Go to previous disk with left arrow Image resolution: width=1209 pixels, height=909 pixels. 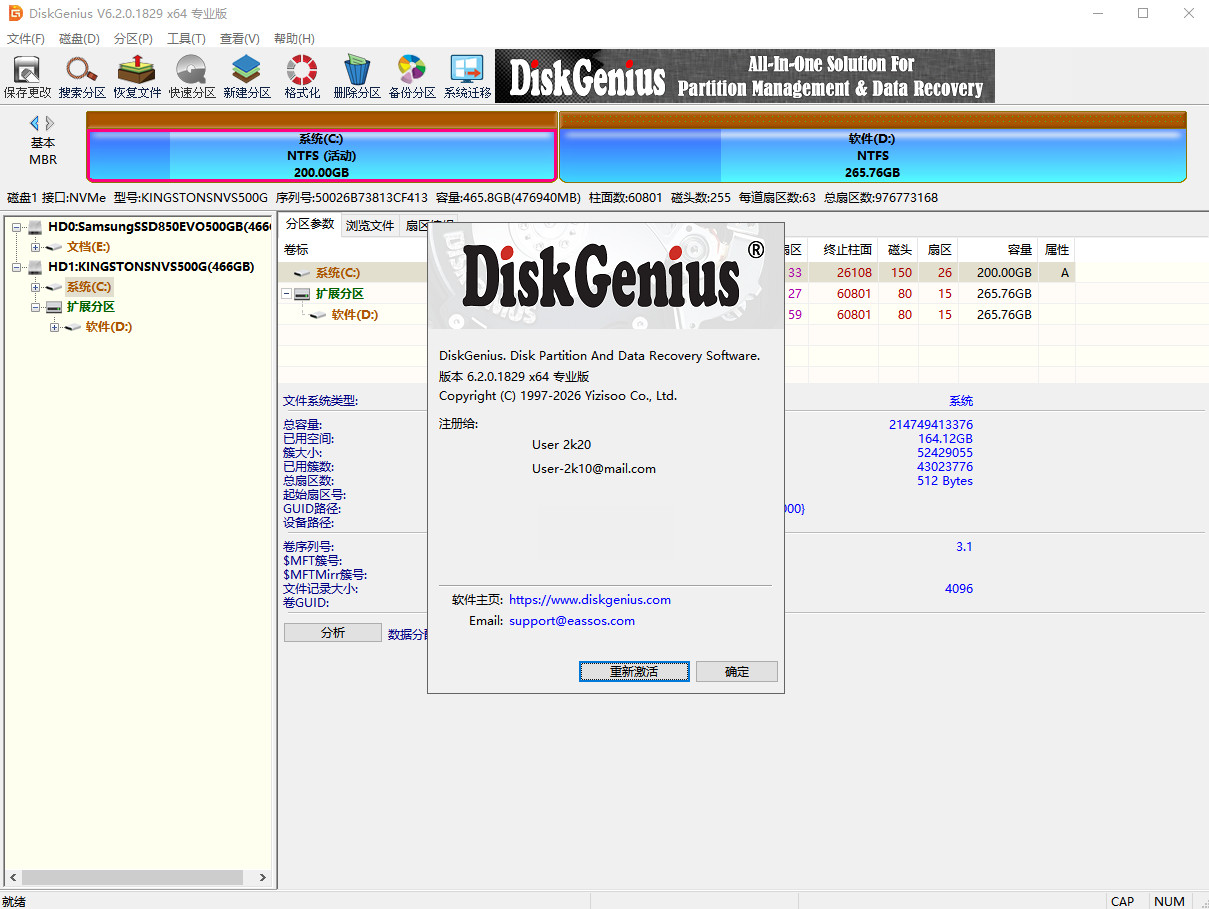34,123
